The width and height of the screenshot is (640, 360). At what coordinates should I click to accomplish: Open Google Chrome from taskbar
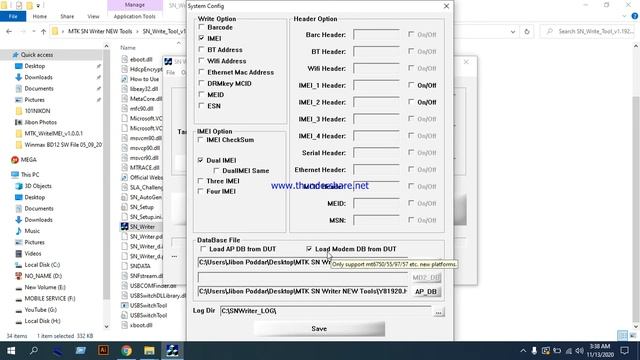tap(127, 351)
